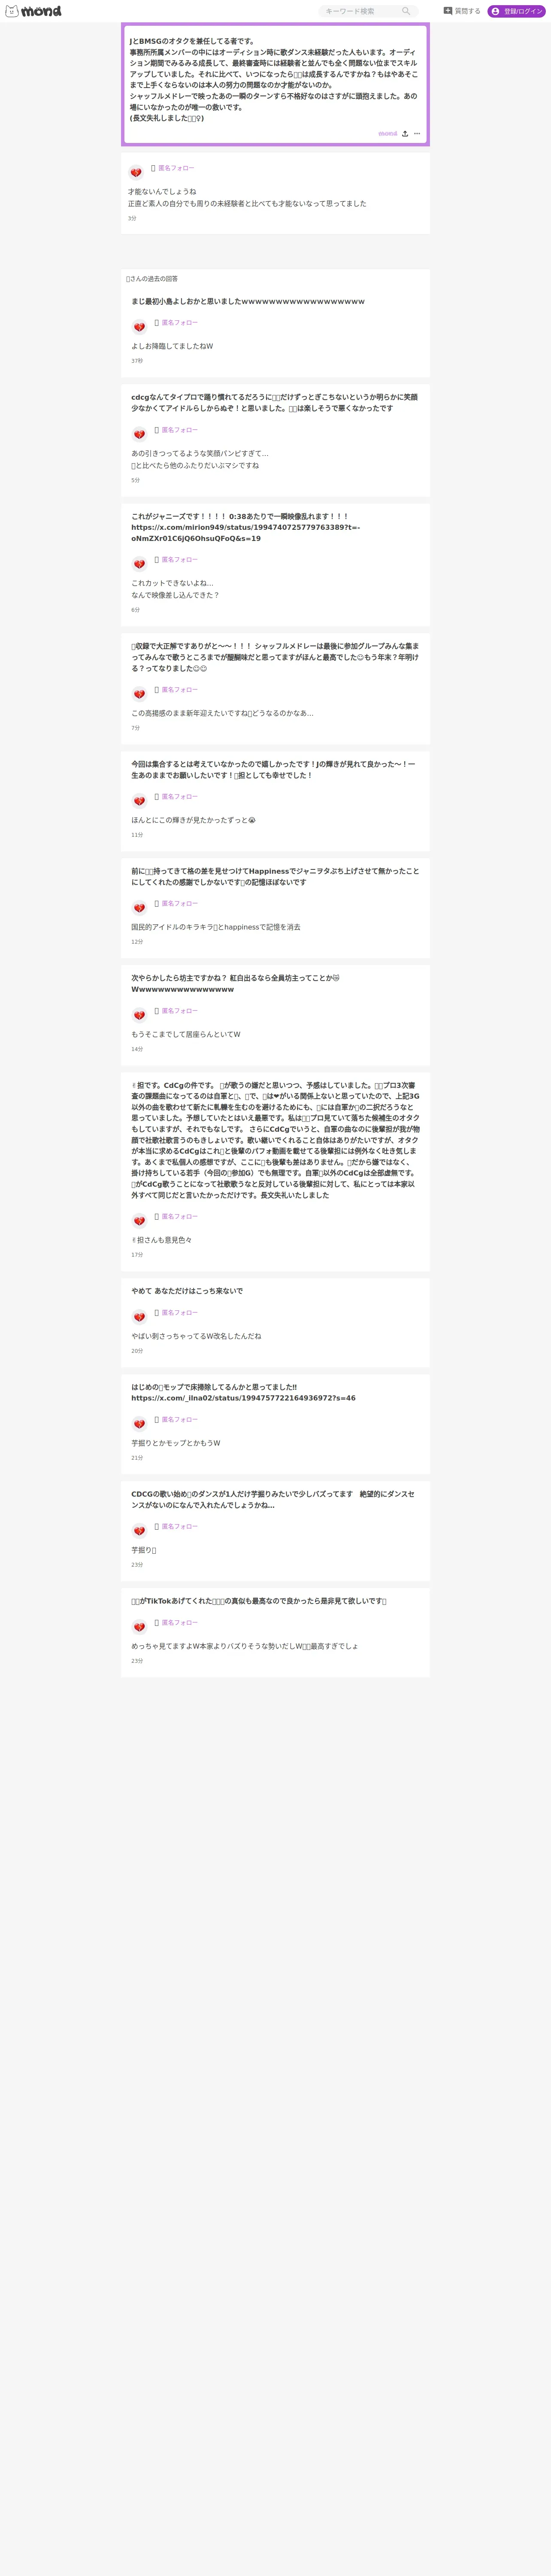Click avatar beside これカットできないよね answer
The height and width of the screenshot is (2576, 551).
(x=140, y=564)
